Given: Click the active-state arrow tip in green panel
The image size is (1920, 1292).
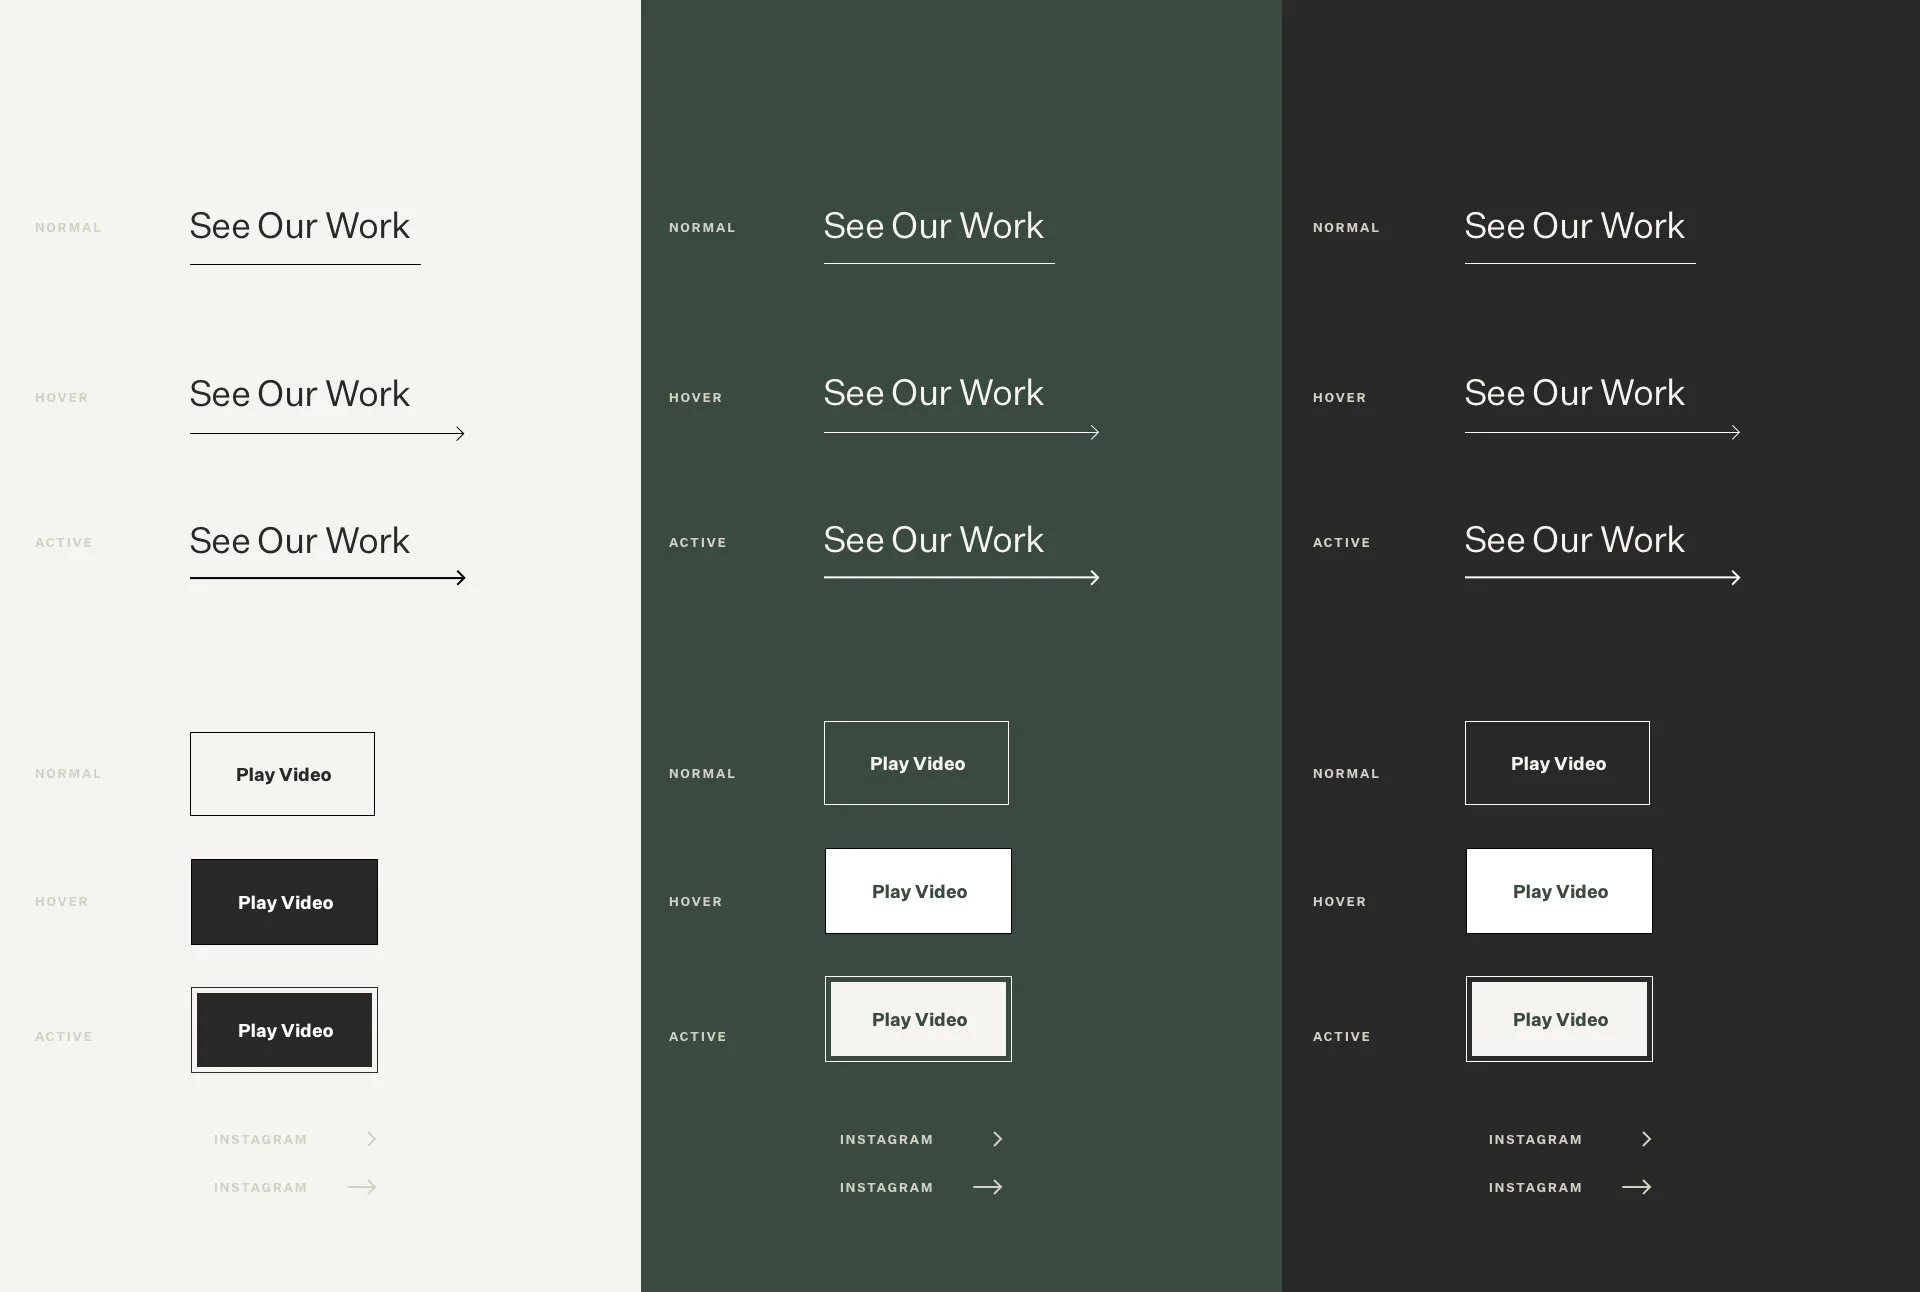Looking at the screenshot, I should click(1094, 577).
